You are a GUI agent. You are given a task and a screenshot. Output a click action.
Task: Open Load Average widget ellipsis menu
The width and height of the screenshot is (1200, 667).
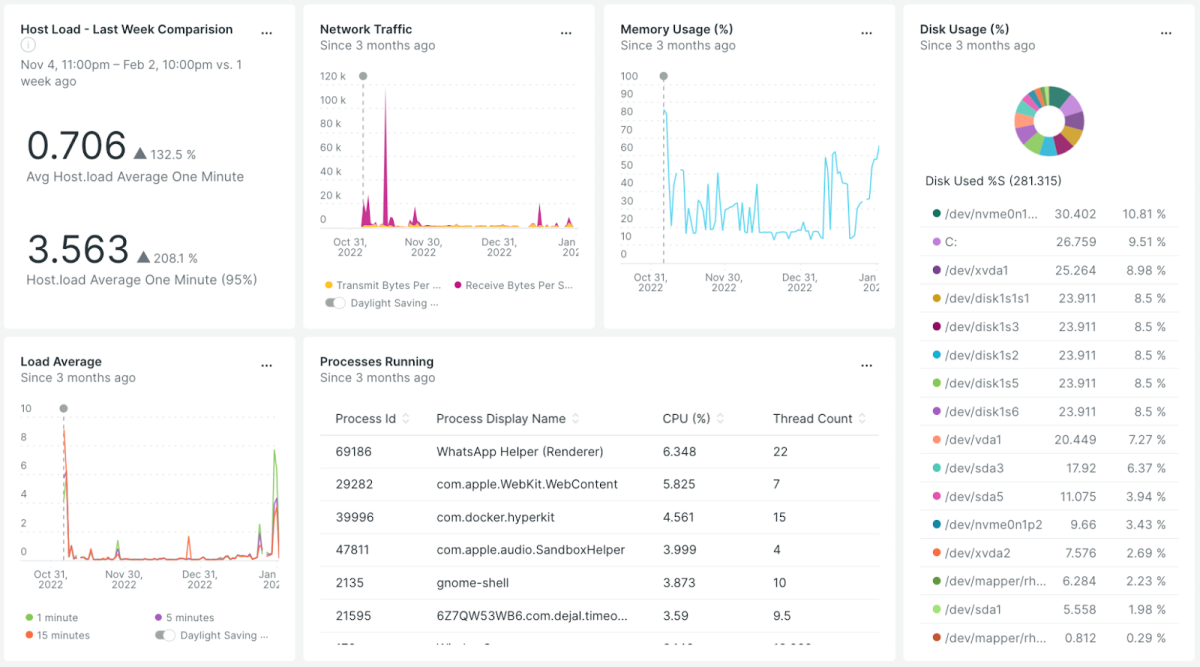pos(267,365)
